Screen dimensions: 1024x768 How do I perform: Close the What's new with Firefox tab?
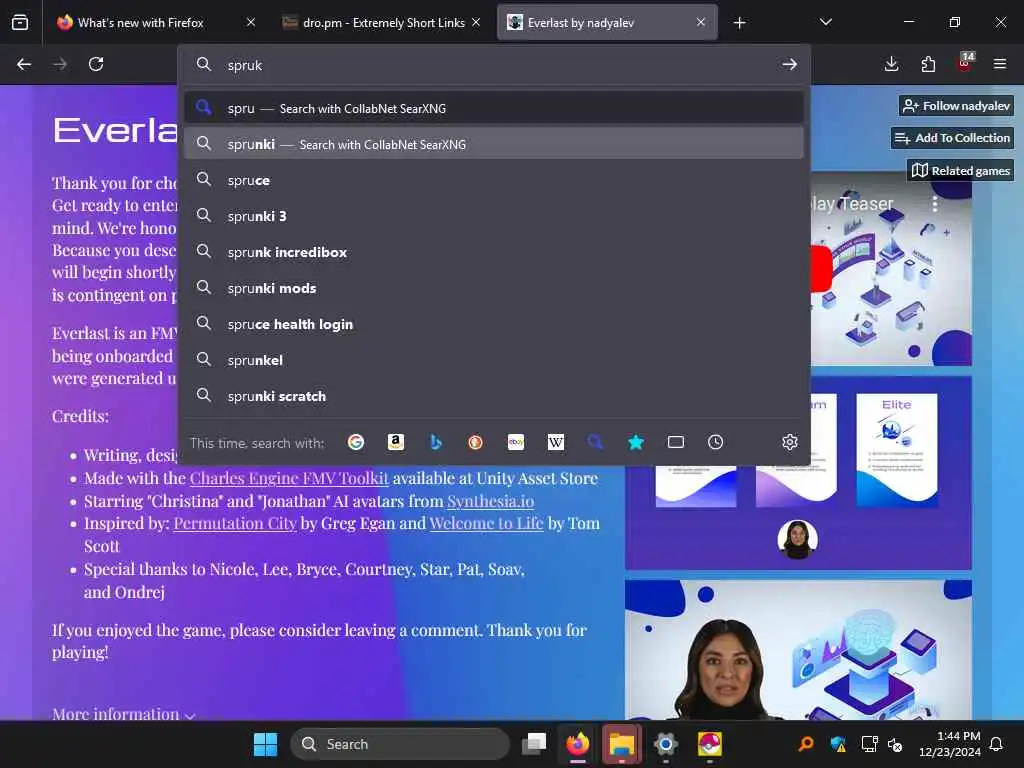coord(251,23)
